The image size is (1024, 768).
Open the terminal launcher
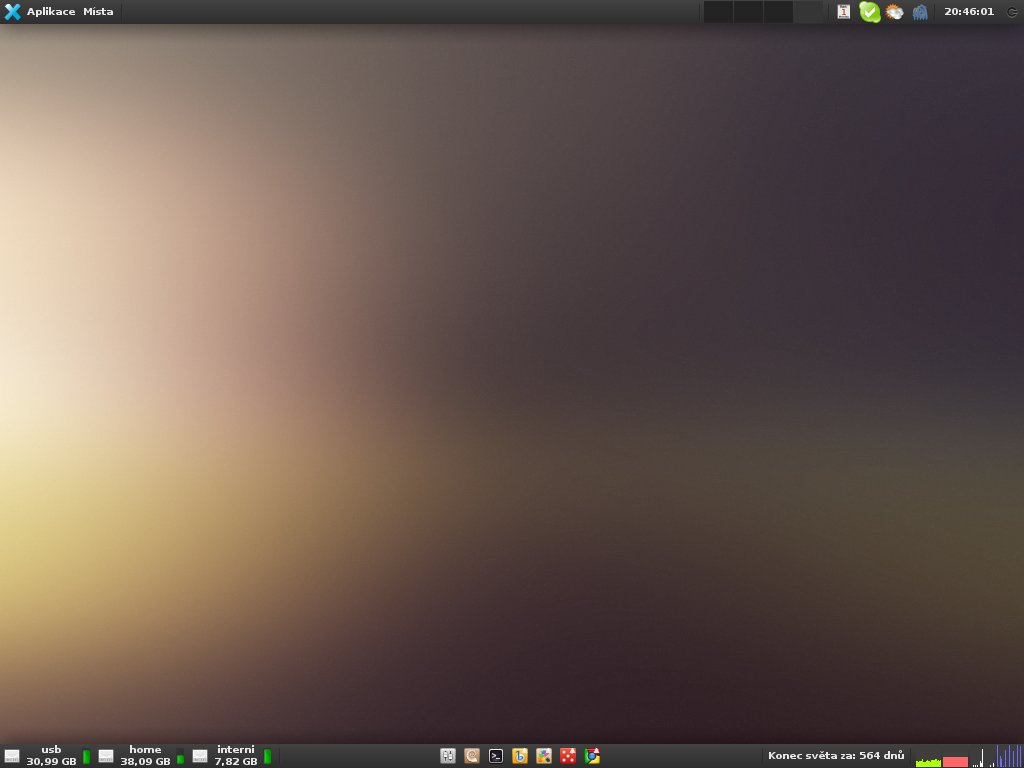pyautogui.click(x=496, y=756)
